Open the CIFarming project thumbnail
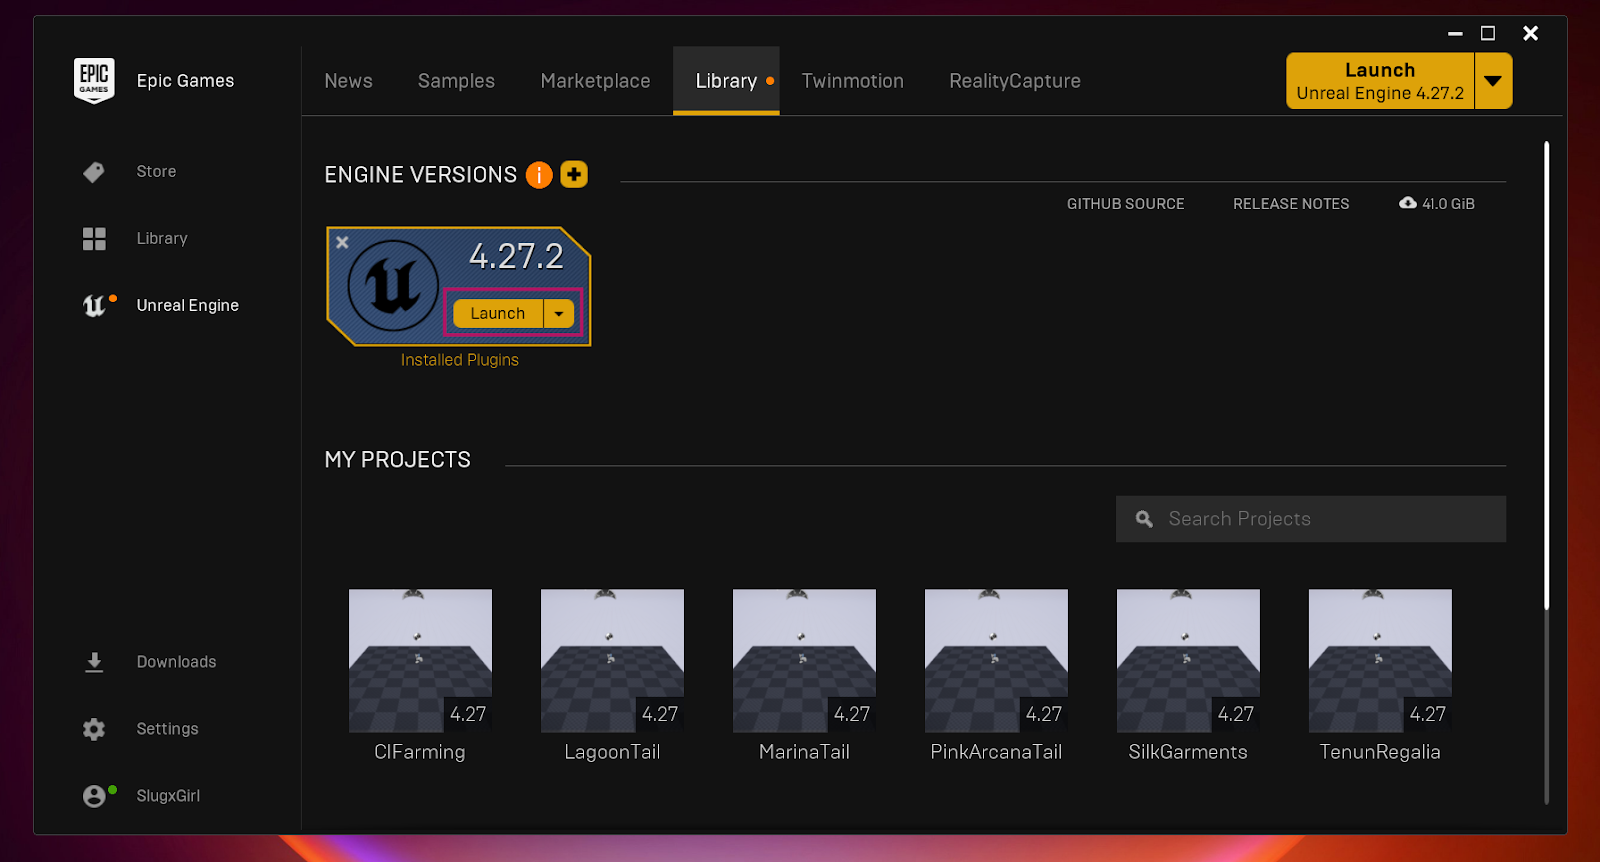Image resolution: width=1600 pixels, height=862 pixels. click(420, 661)
